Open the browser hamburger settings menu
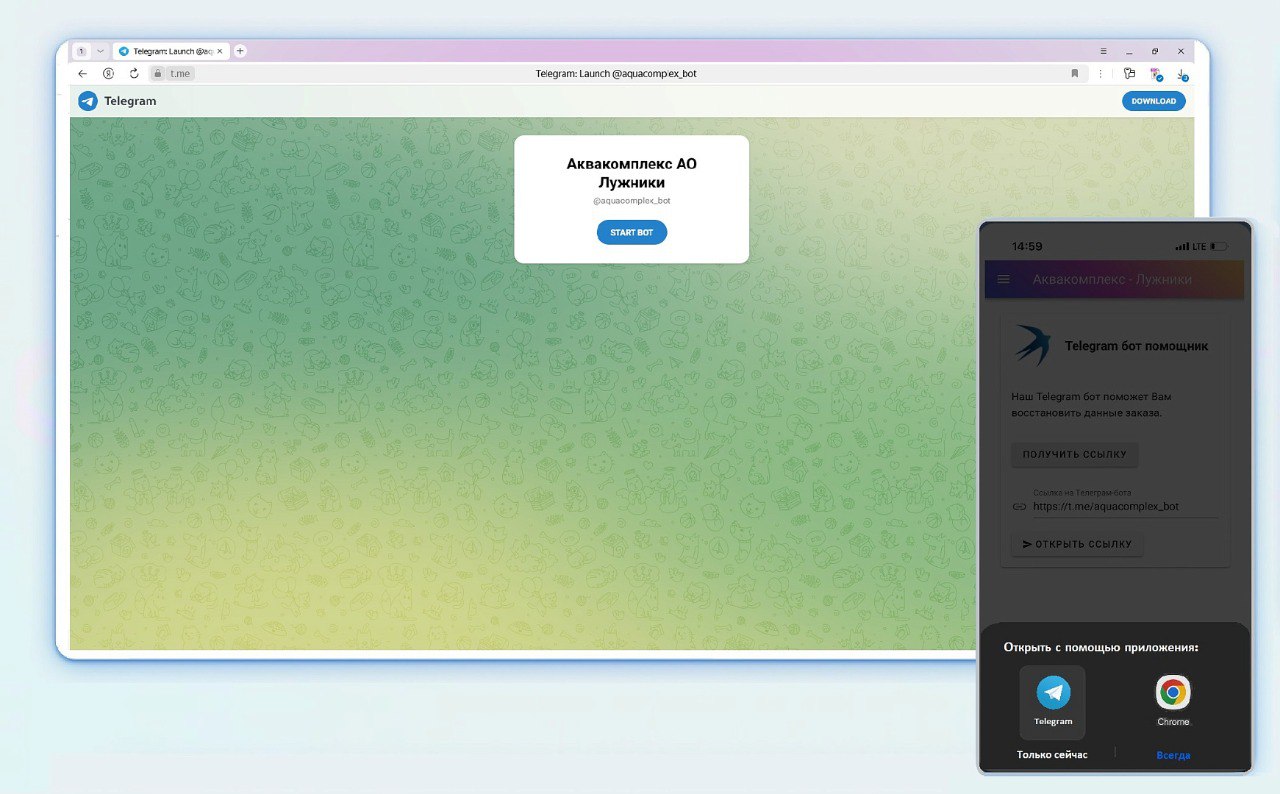 click(1103, 51)
